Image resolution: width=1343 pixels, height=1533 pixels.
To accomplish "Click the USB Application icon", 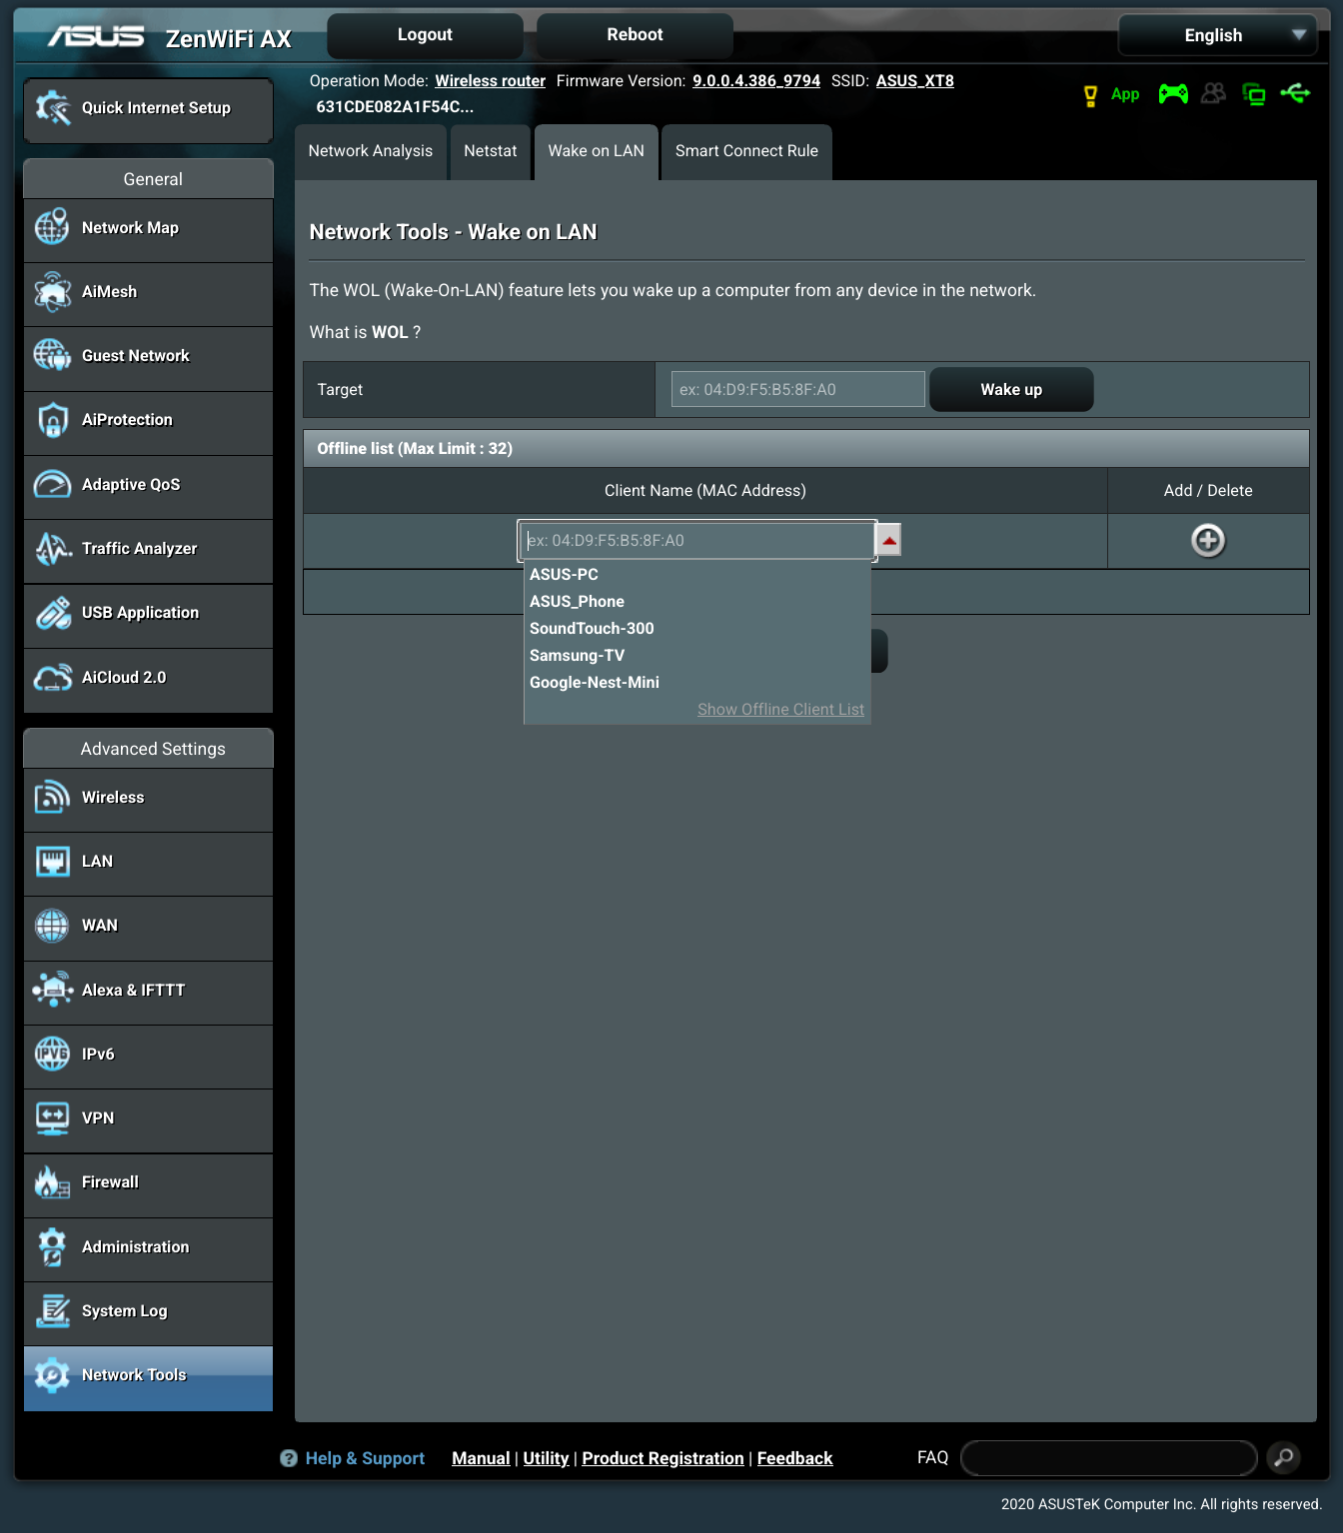I will pos(52,612).
